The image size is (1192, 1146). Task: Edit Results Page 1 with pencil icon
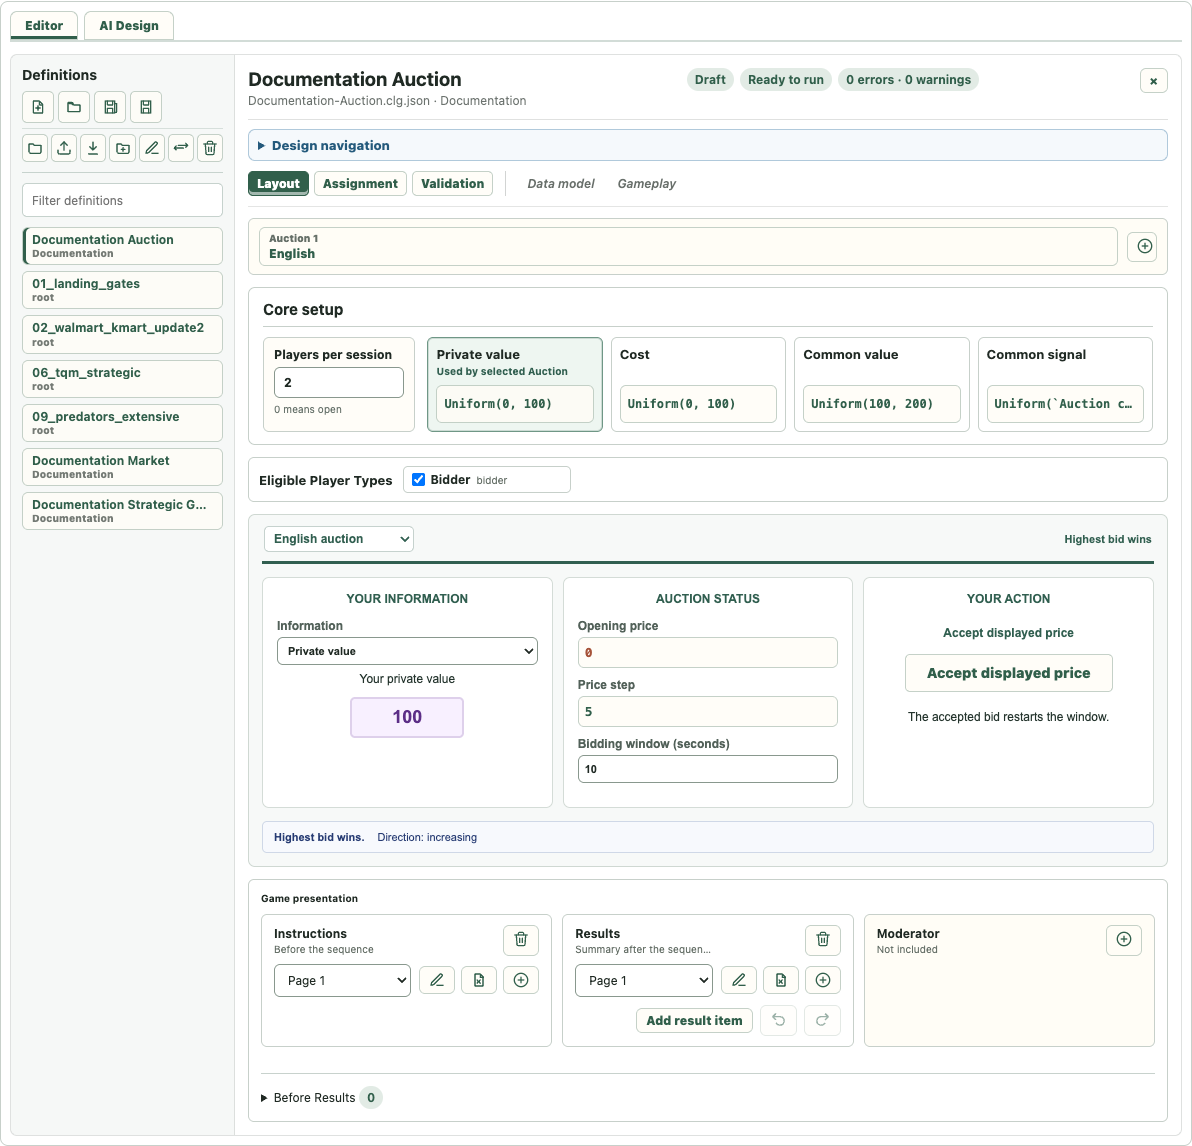[x=738, y=980]
